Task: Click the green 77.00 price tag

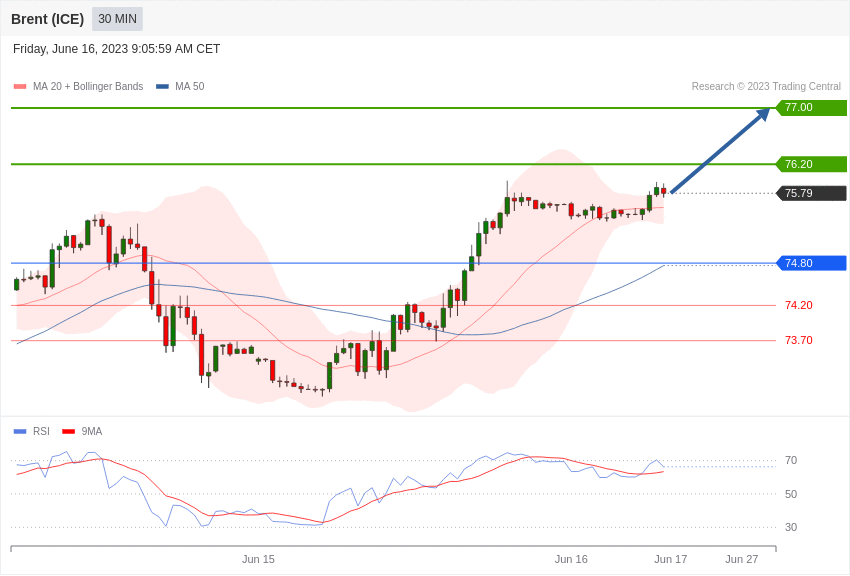Action: coord(811,107)
